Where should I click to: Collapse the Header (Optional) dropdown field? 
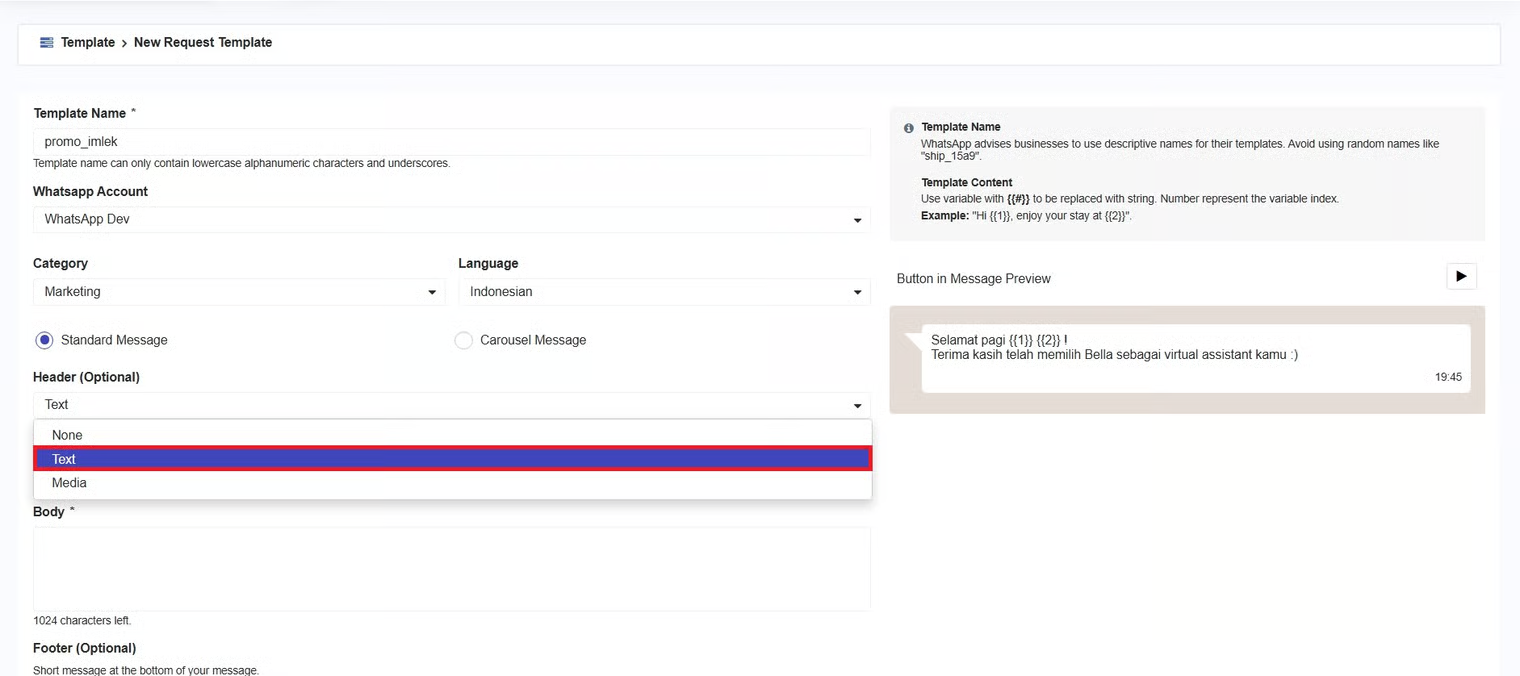click(x=451, y=405)
